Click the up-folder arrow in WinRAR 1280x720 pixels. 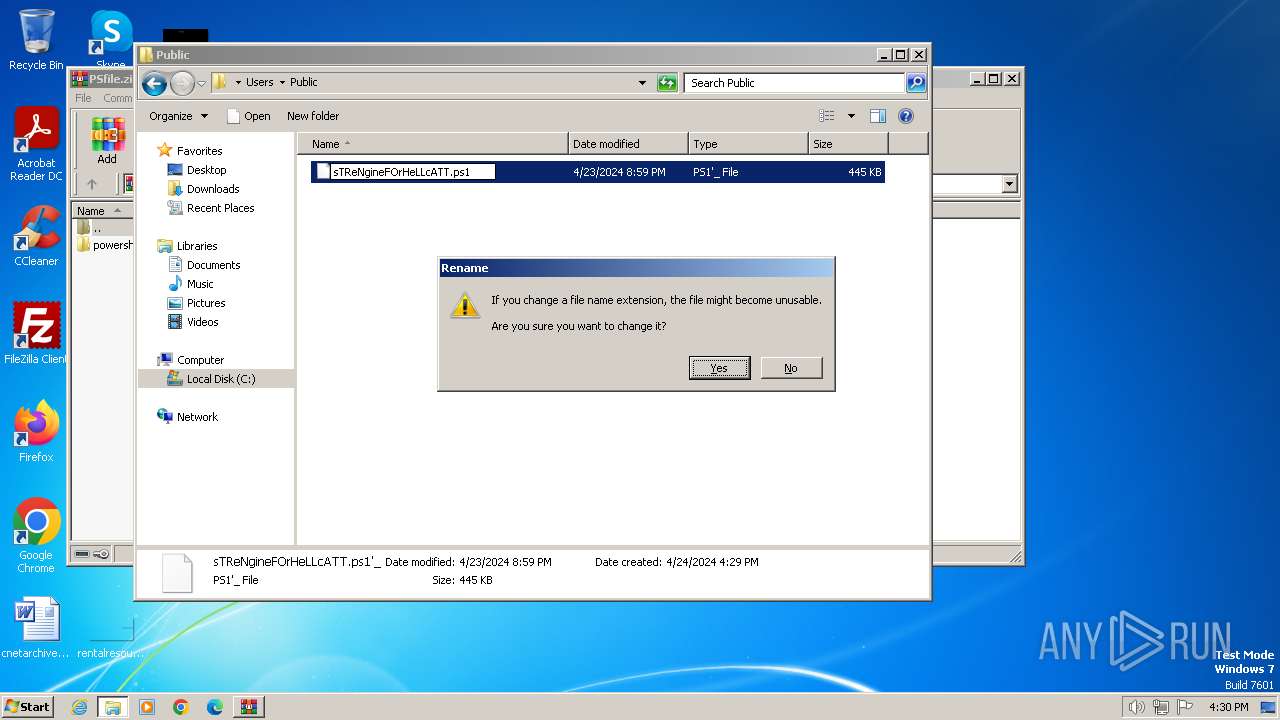[92, 184]
